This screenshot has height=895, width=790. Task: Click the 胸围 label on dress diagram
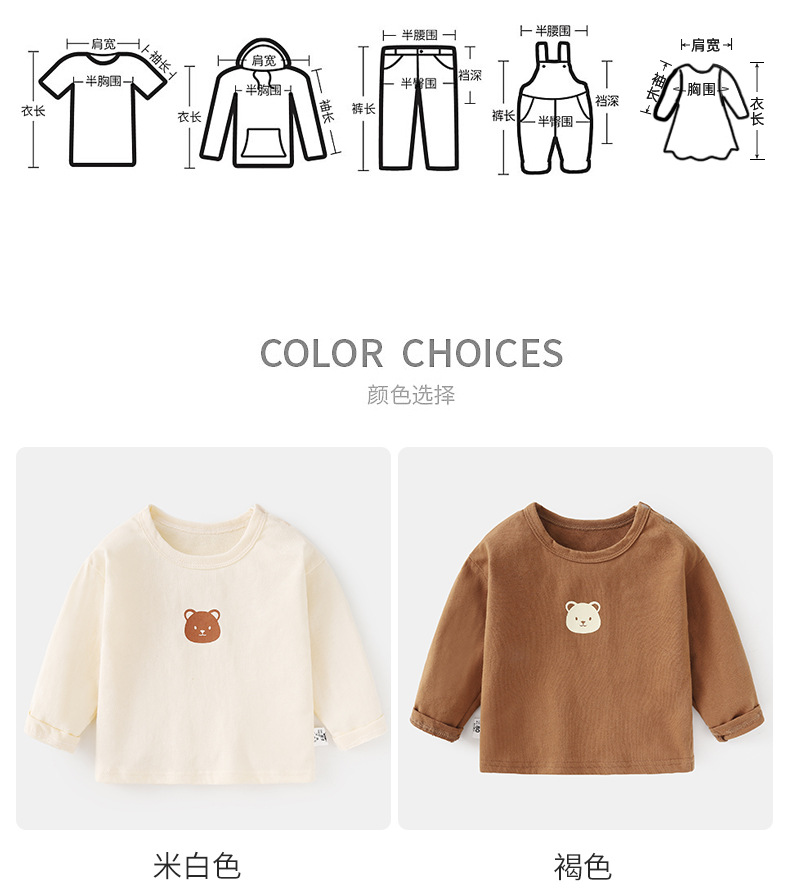[x=701, y=89]
